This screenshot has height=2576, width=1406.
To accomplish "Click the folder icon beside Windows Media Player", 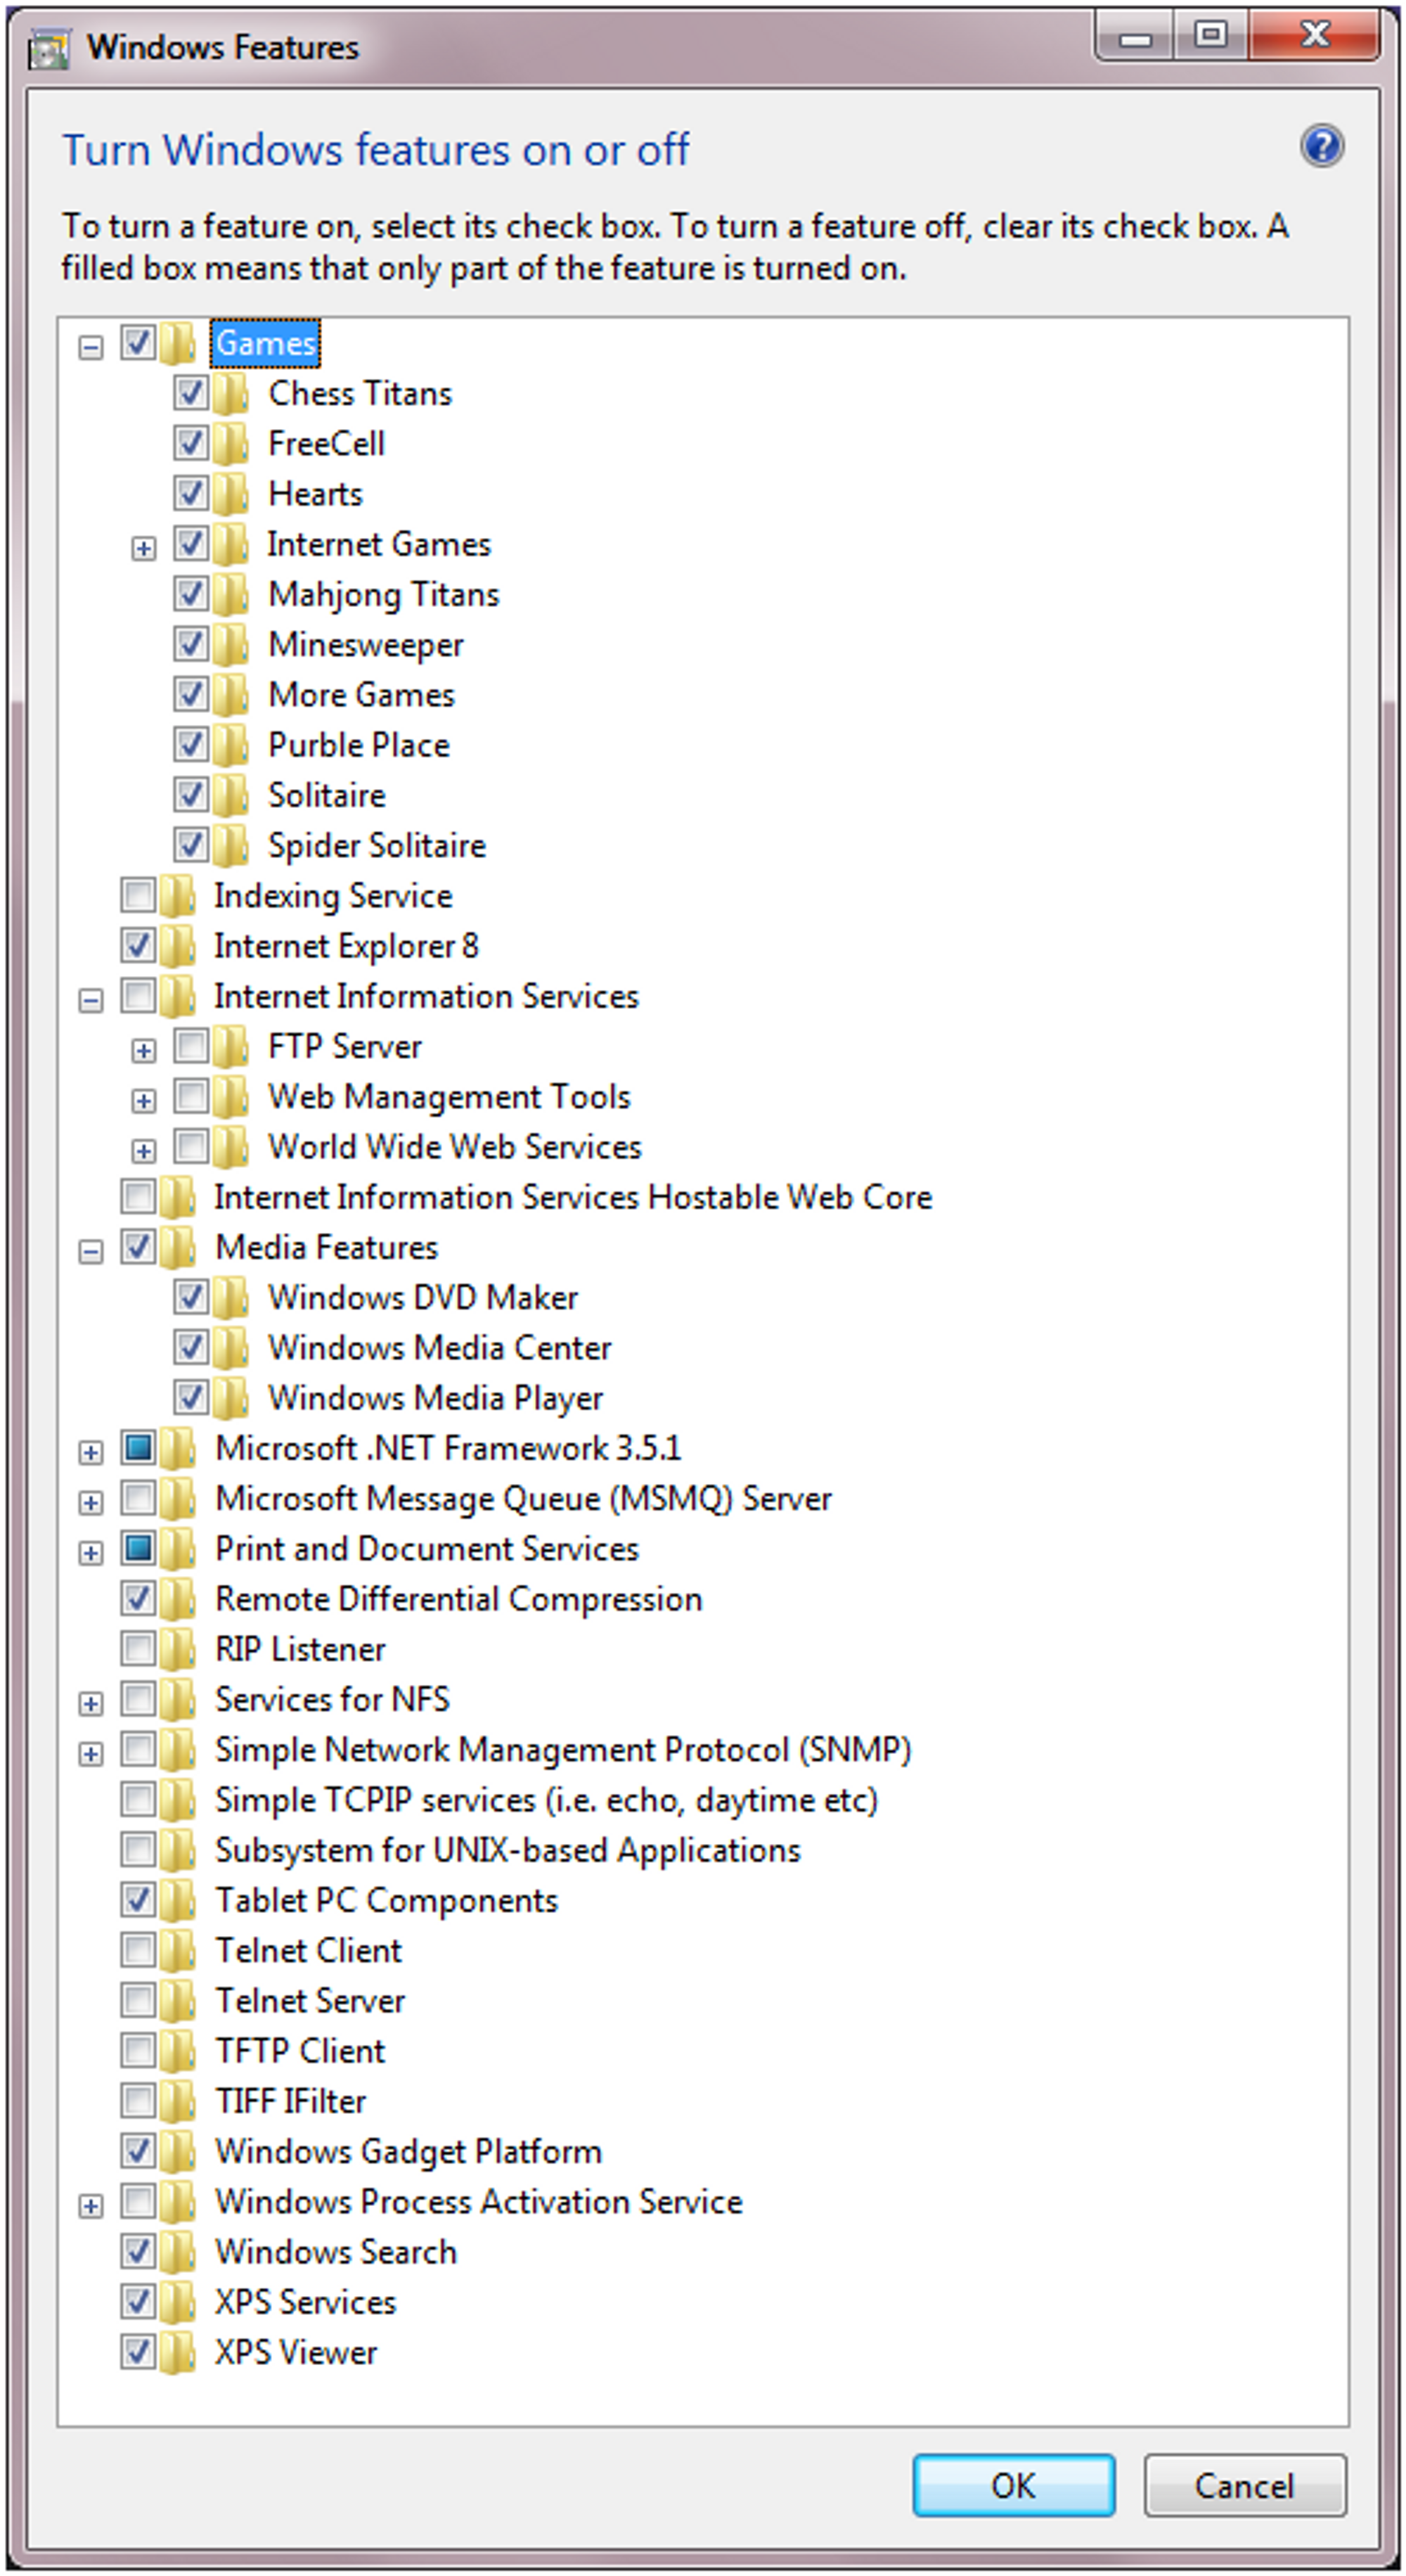I will [x=231, y=1398].
